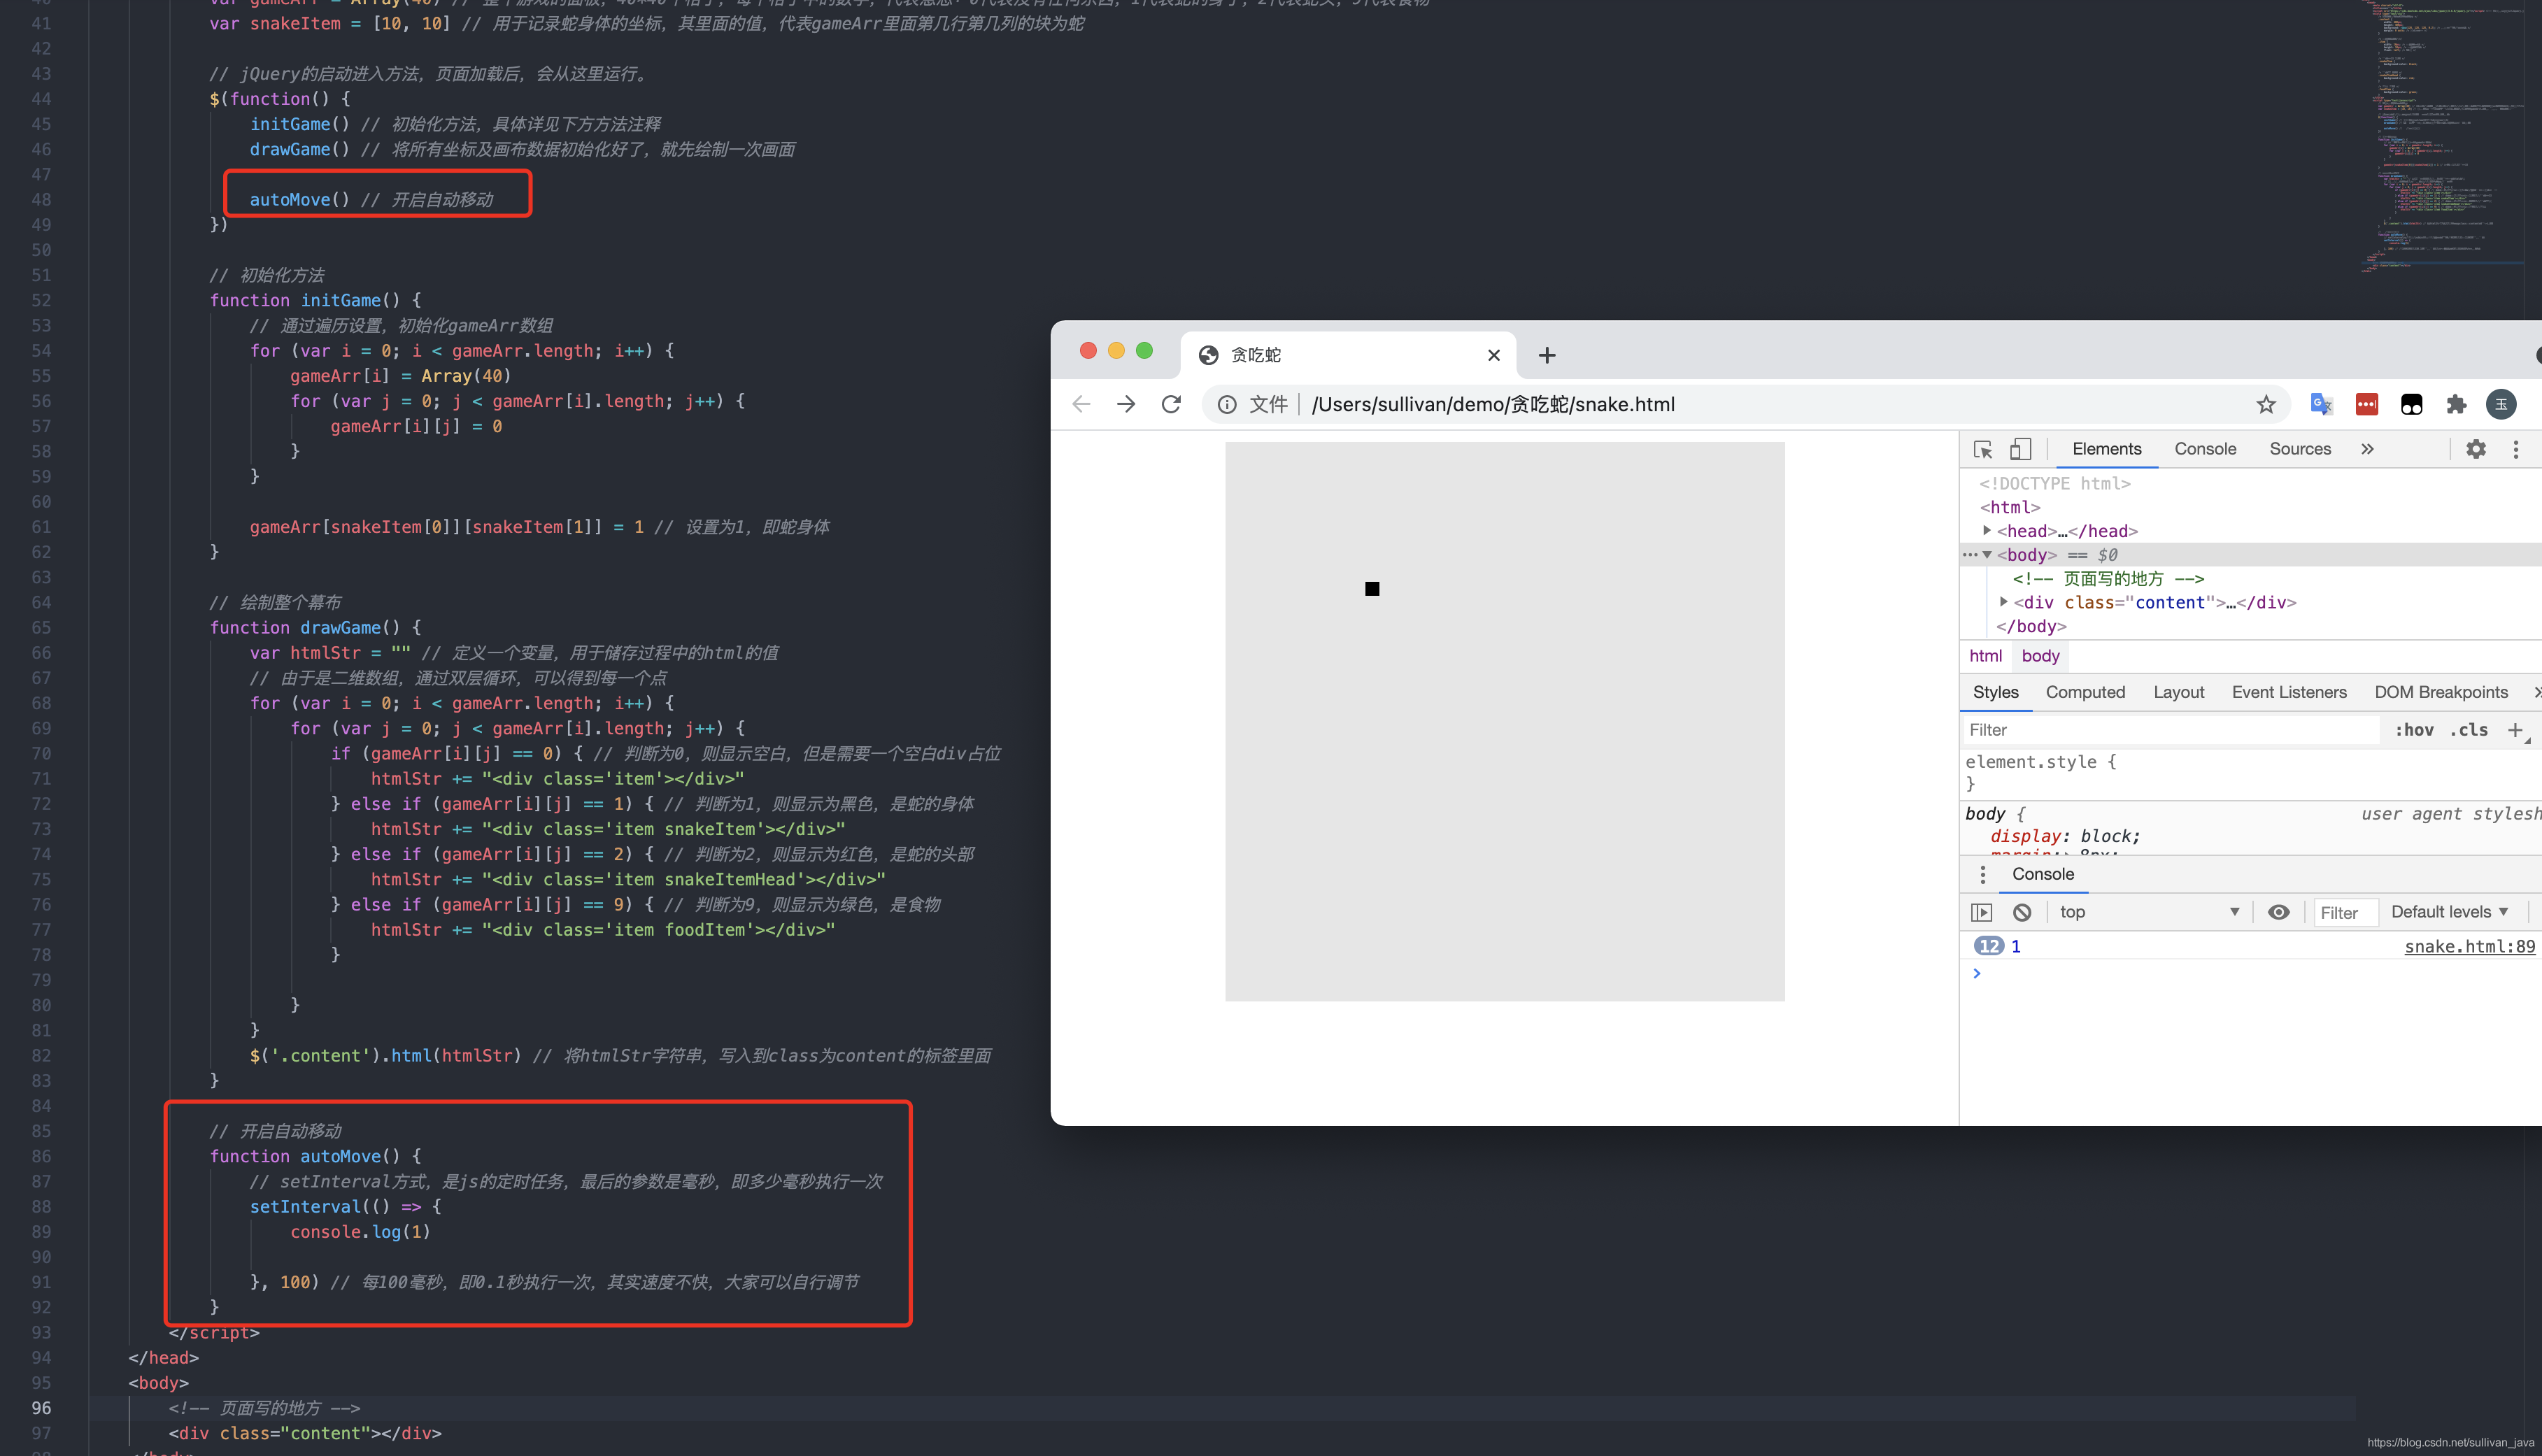This screenshot has width=2542, height=1456.
Task: Open the JavaScript context dropdown showing top
Action: tap(2149, 912)
